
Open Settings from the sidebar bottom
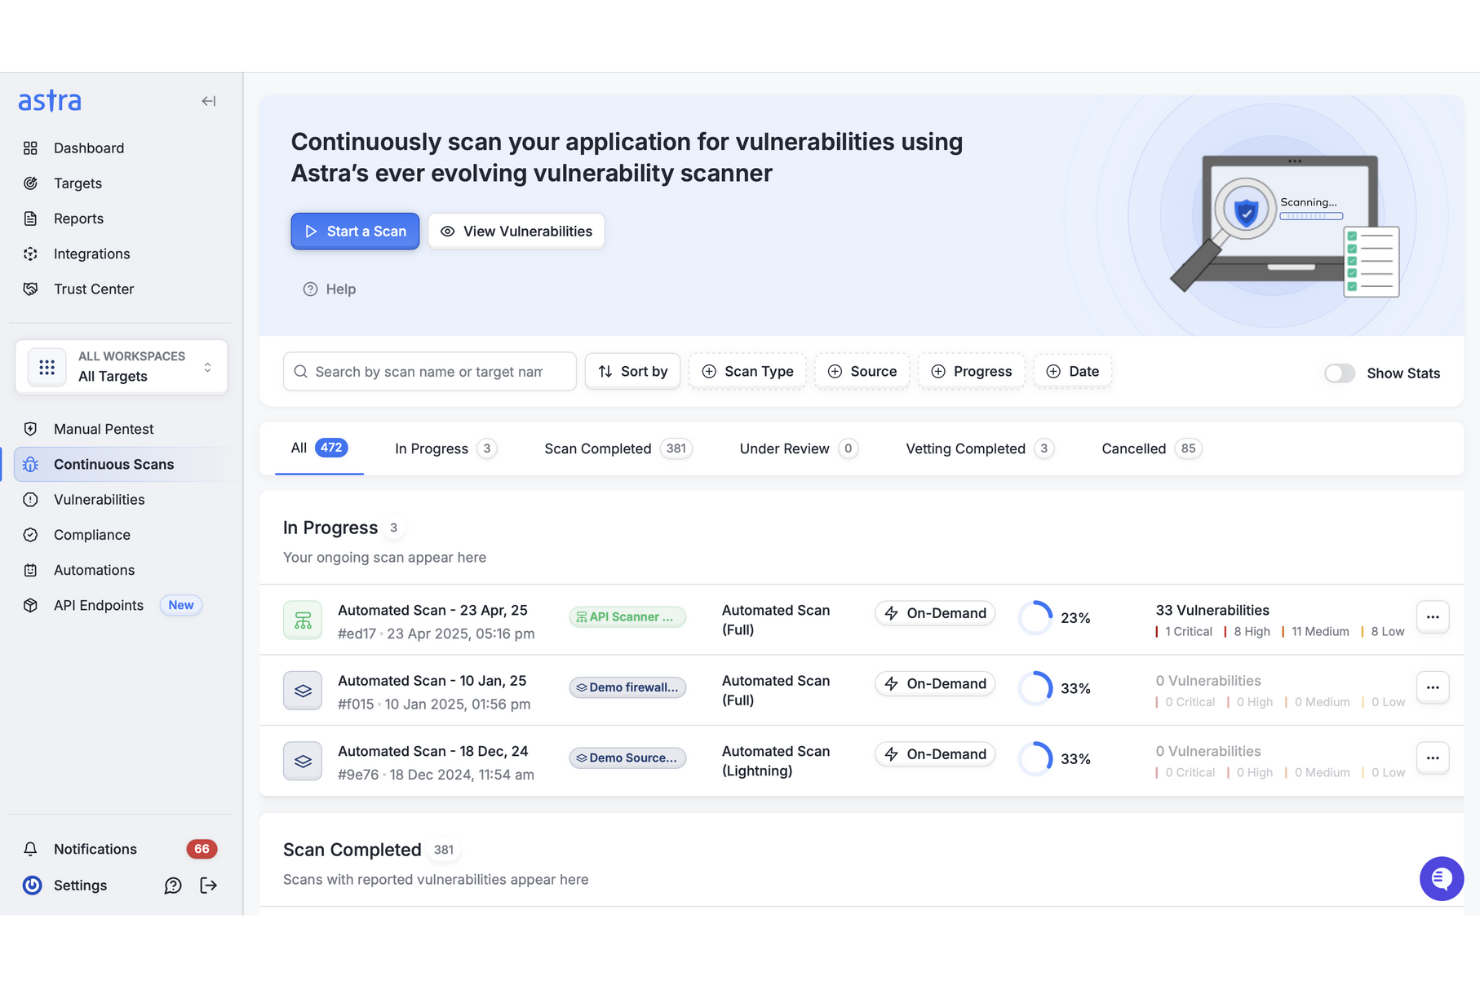[80, 885]
